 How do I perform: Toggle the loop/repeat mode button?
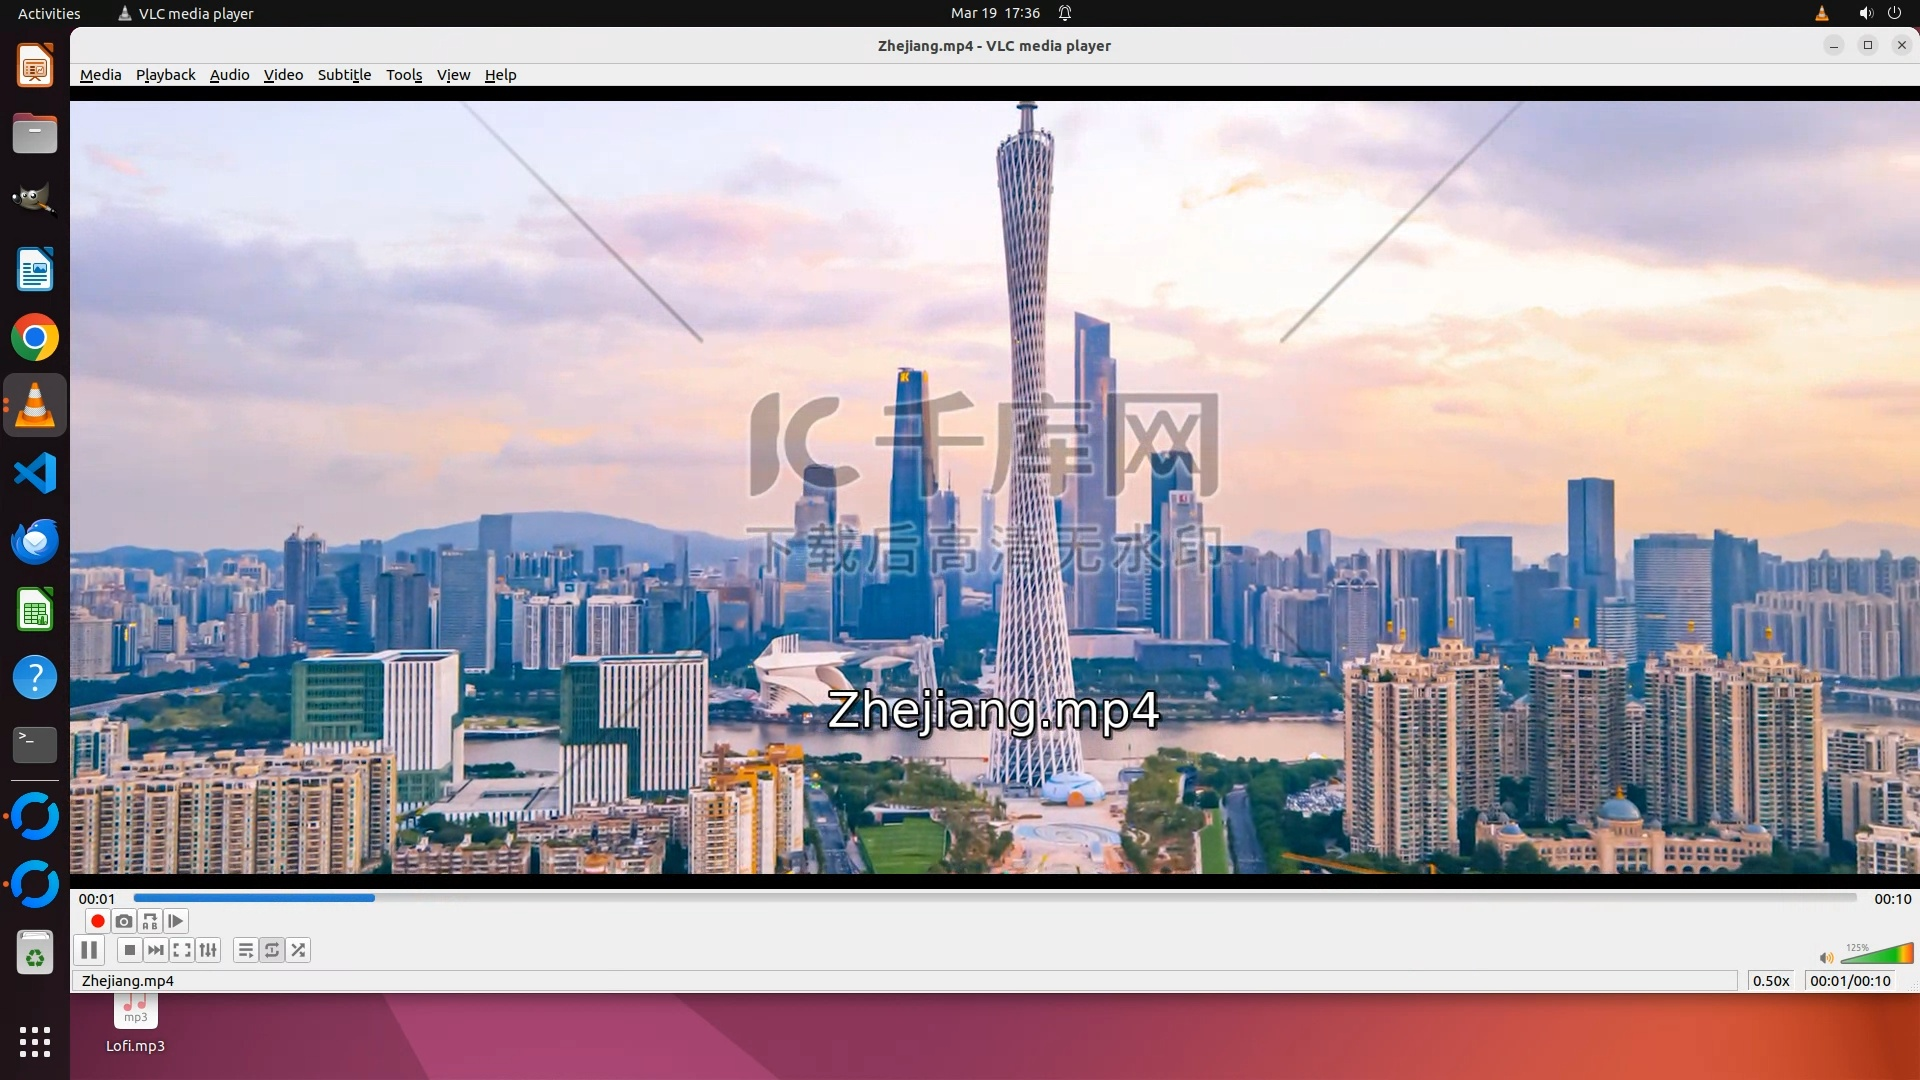coord(272,950)
